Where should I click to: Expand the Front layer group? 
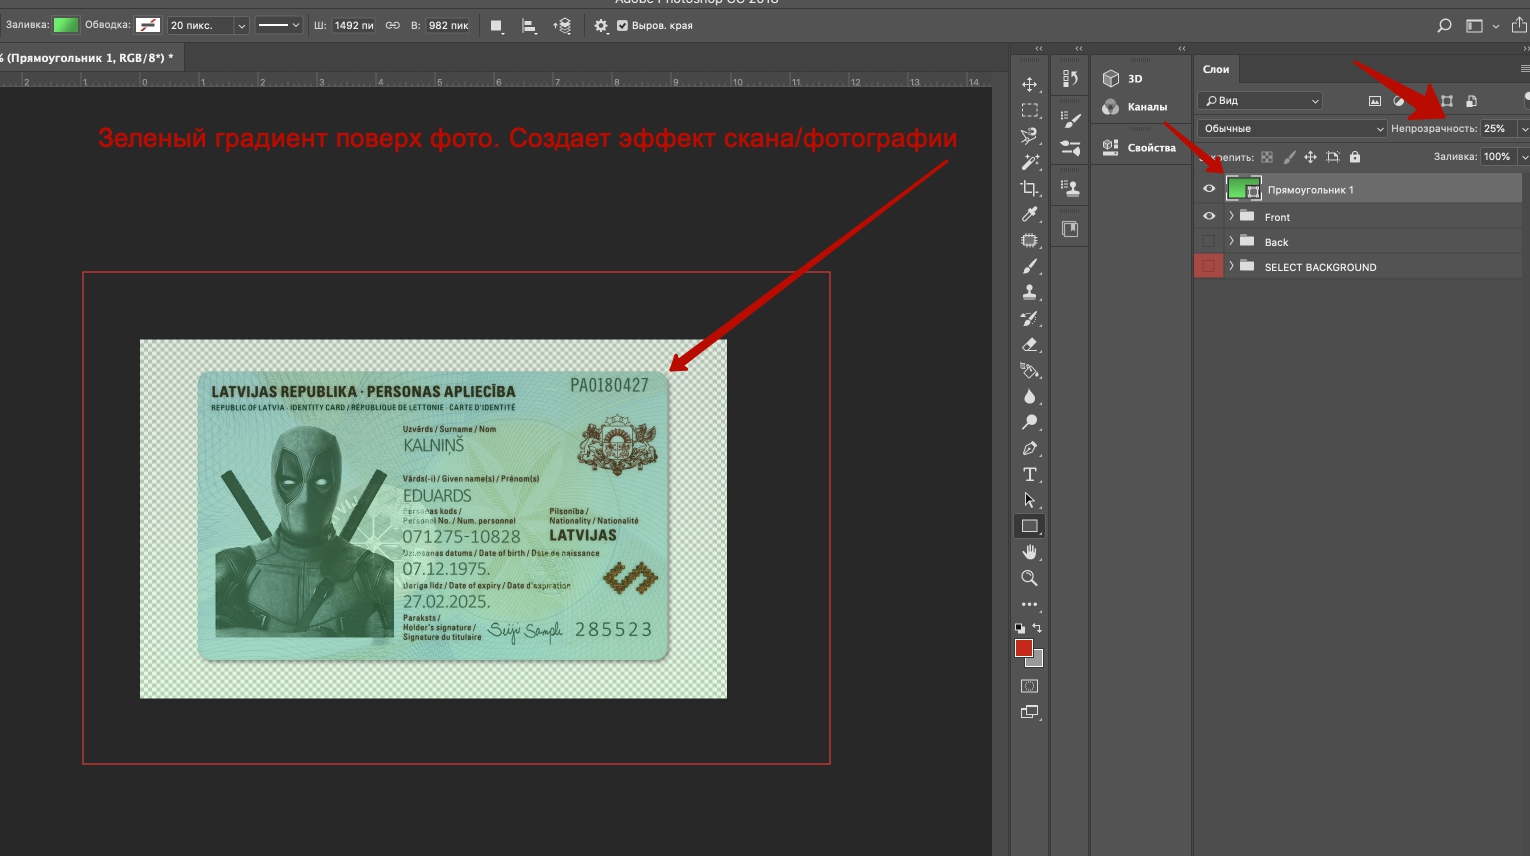pos(1231,216)
